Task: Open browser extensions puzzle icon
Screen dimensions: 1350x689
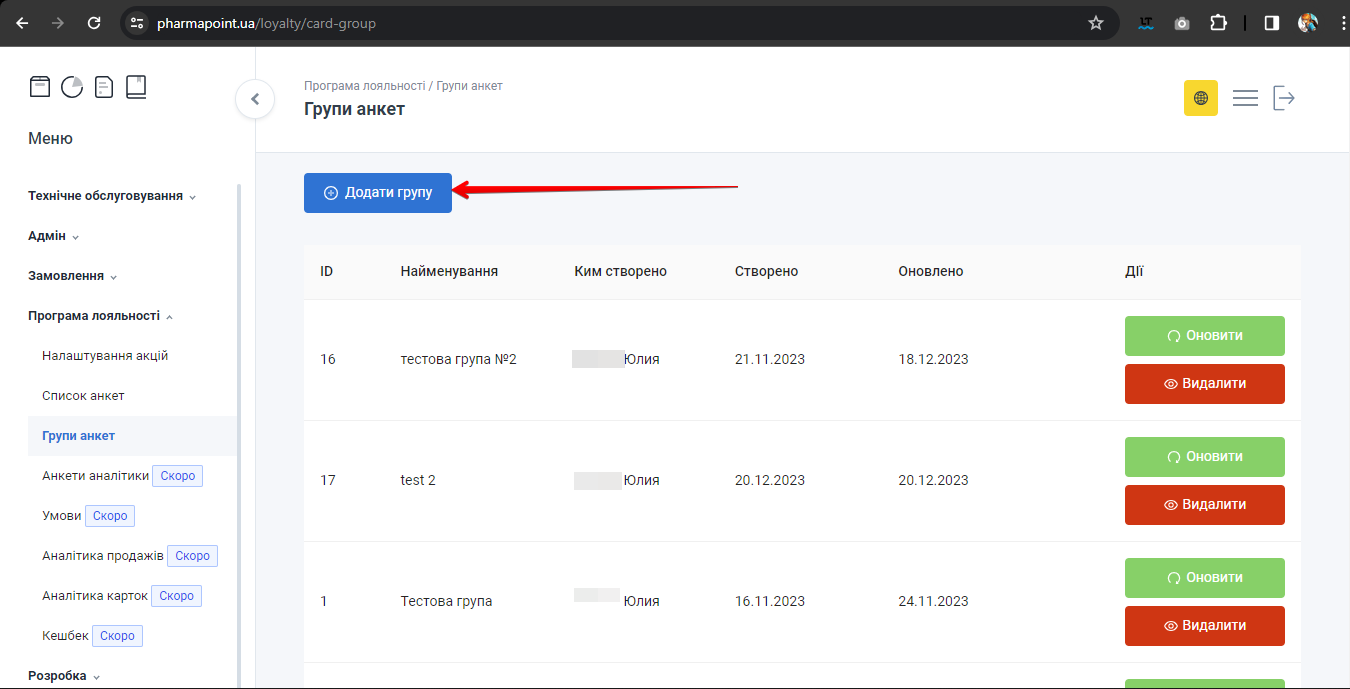Action: tap(1218, 23)
